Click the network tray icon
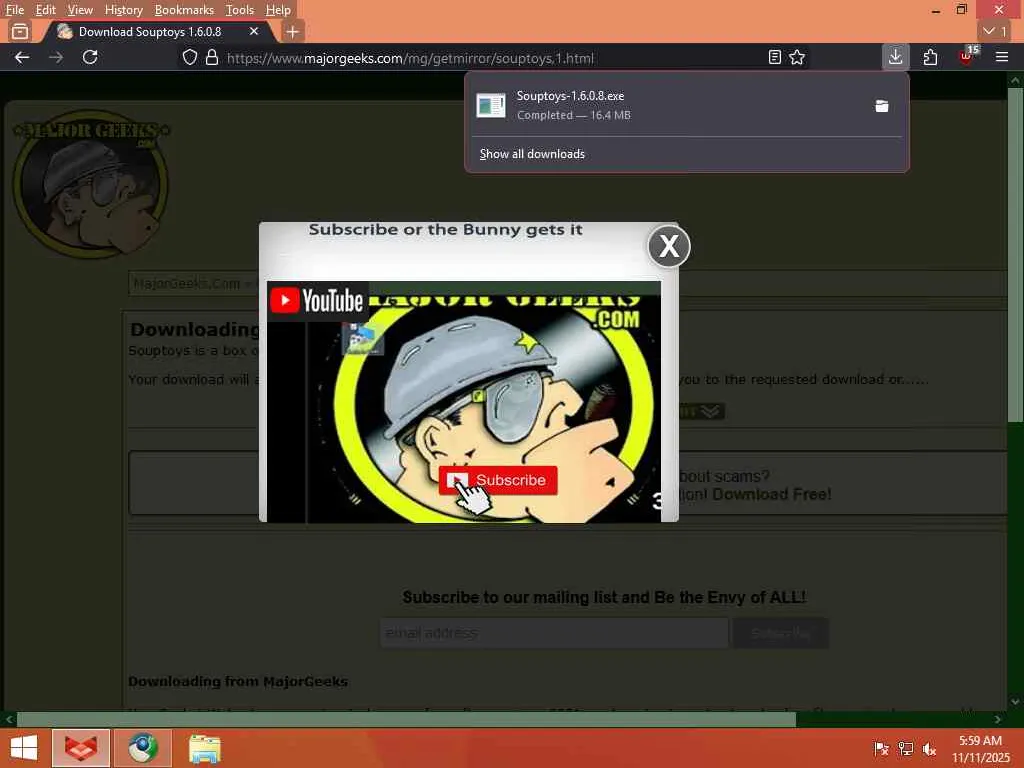Viewport: 1024px width, 768px height. [905, 748]
